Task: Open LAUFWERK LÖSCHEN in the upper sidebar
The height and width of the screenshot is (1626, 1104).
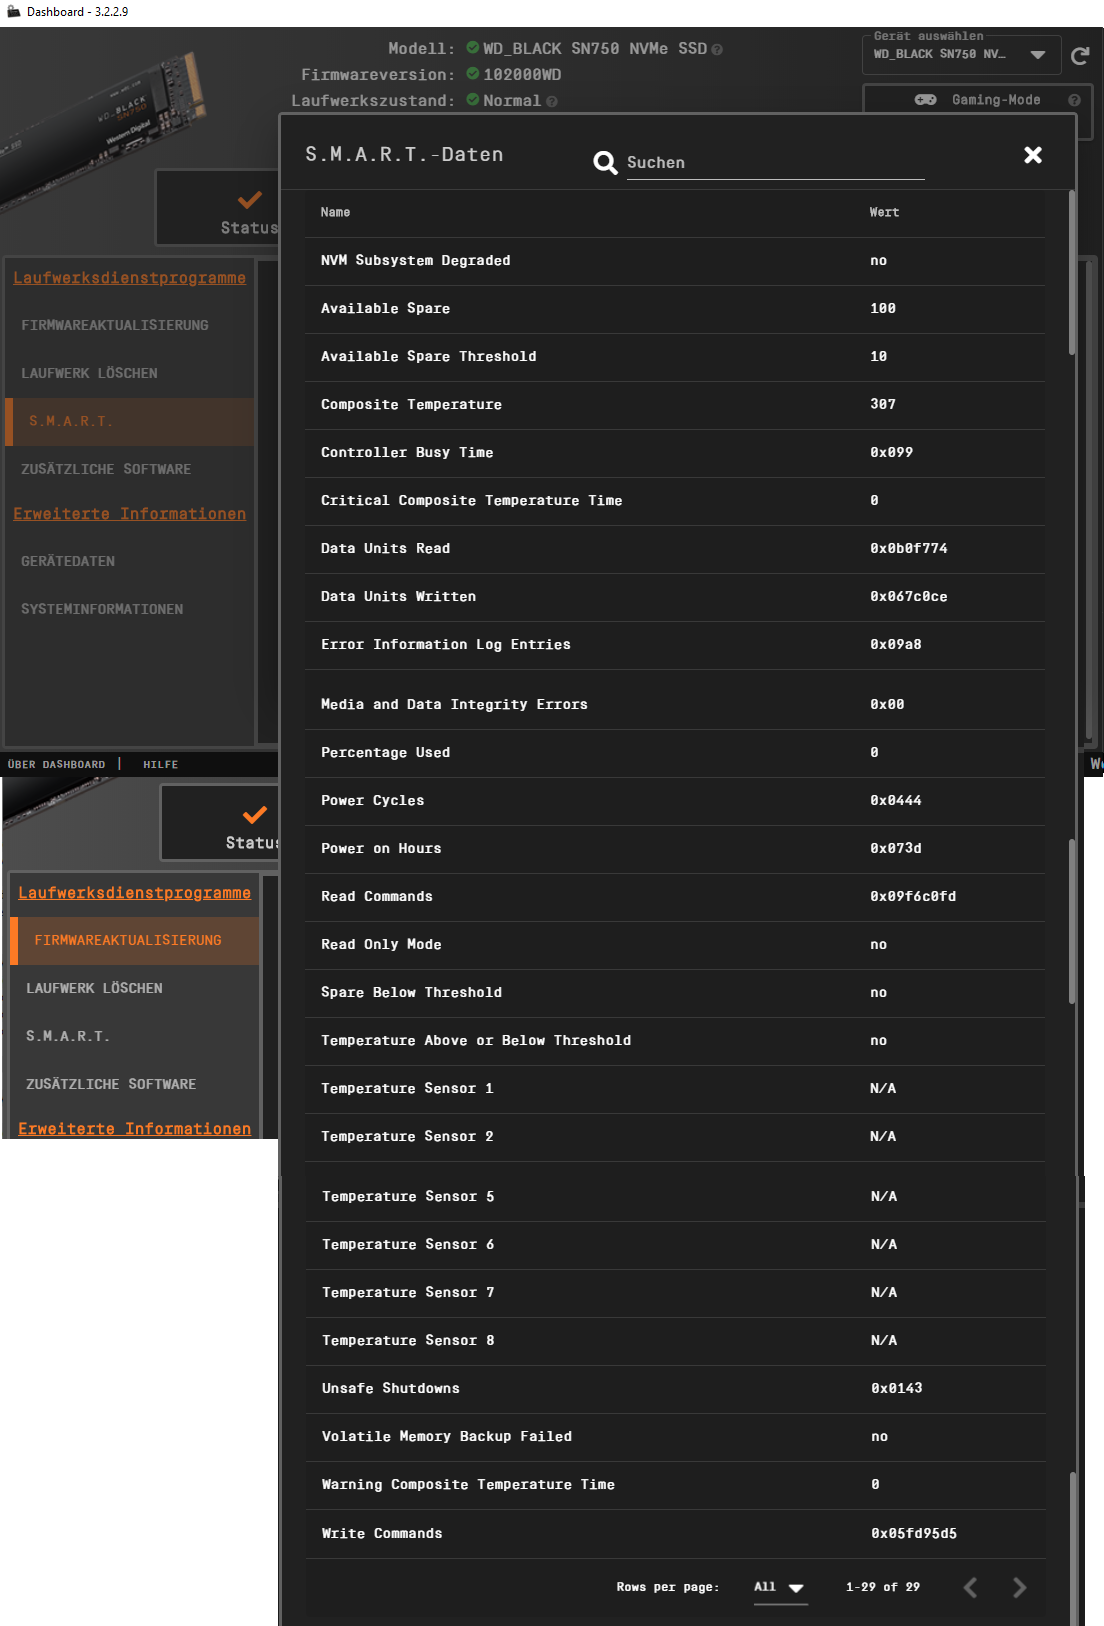Action: 130,373
